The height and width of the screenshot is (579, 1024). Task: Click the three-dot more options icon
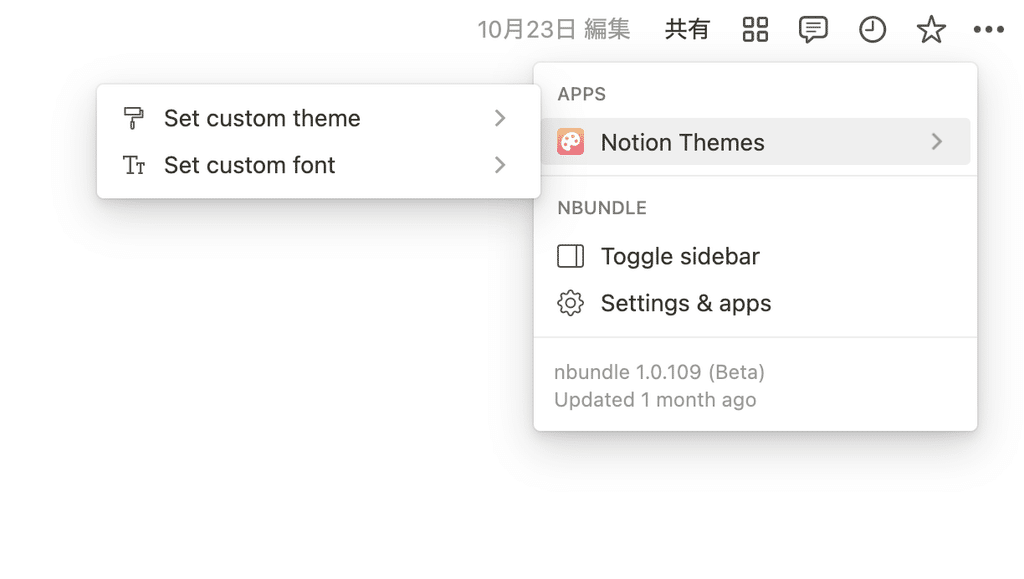click(x=989, y=29)
